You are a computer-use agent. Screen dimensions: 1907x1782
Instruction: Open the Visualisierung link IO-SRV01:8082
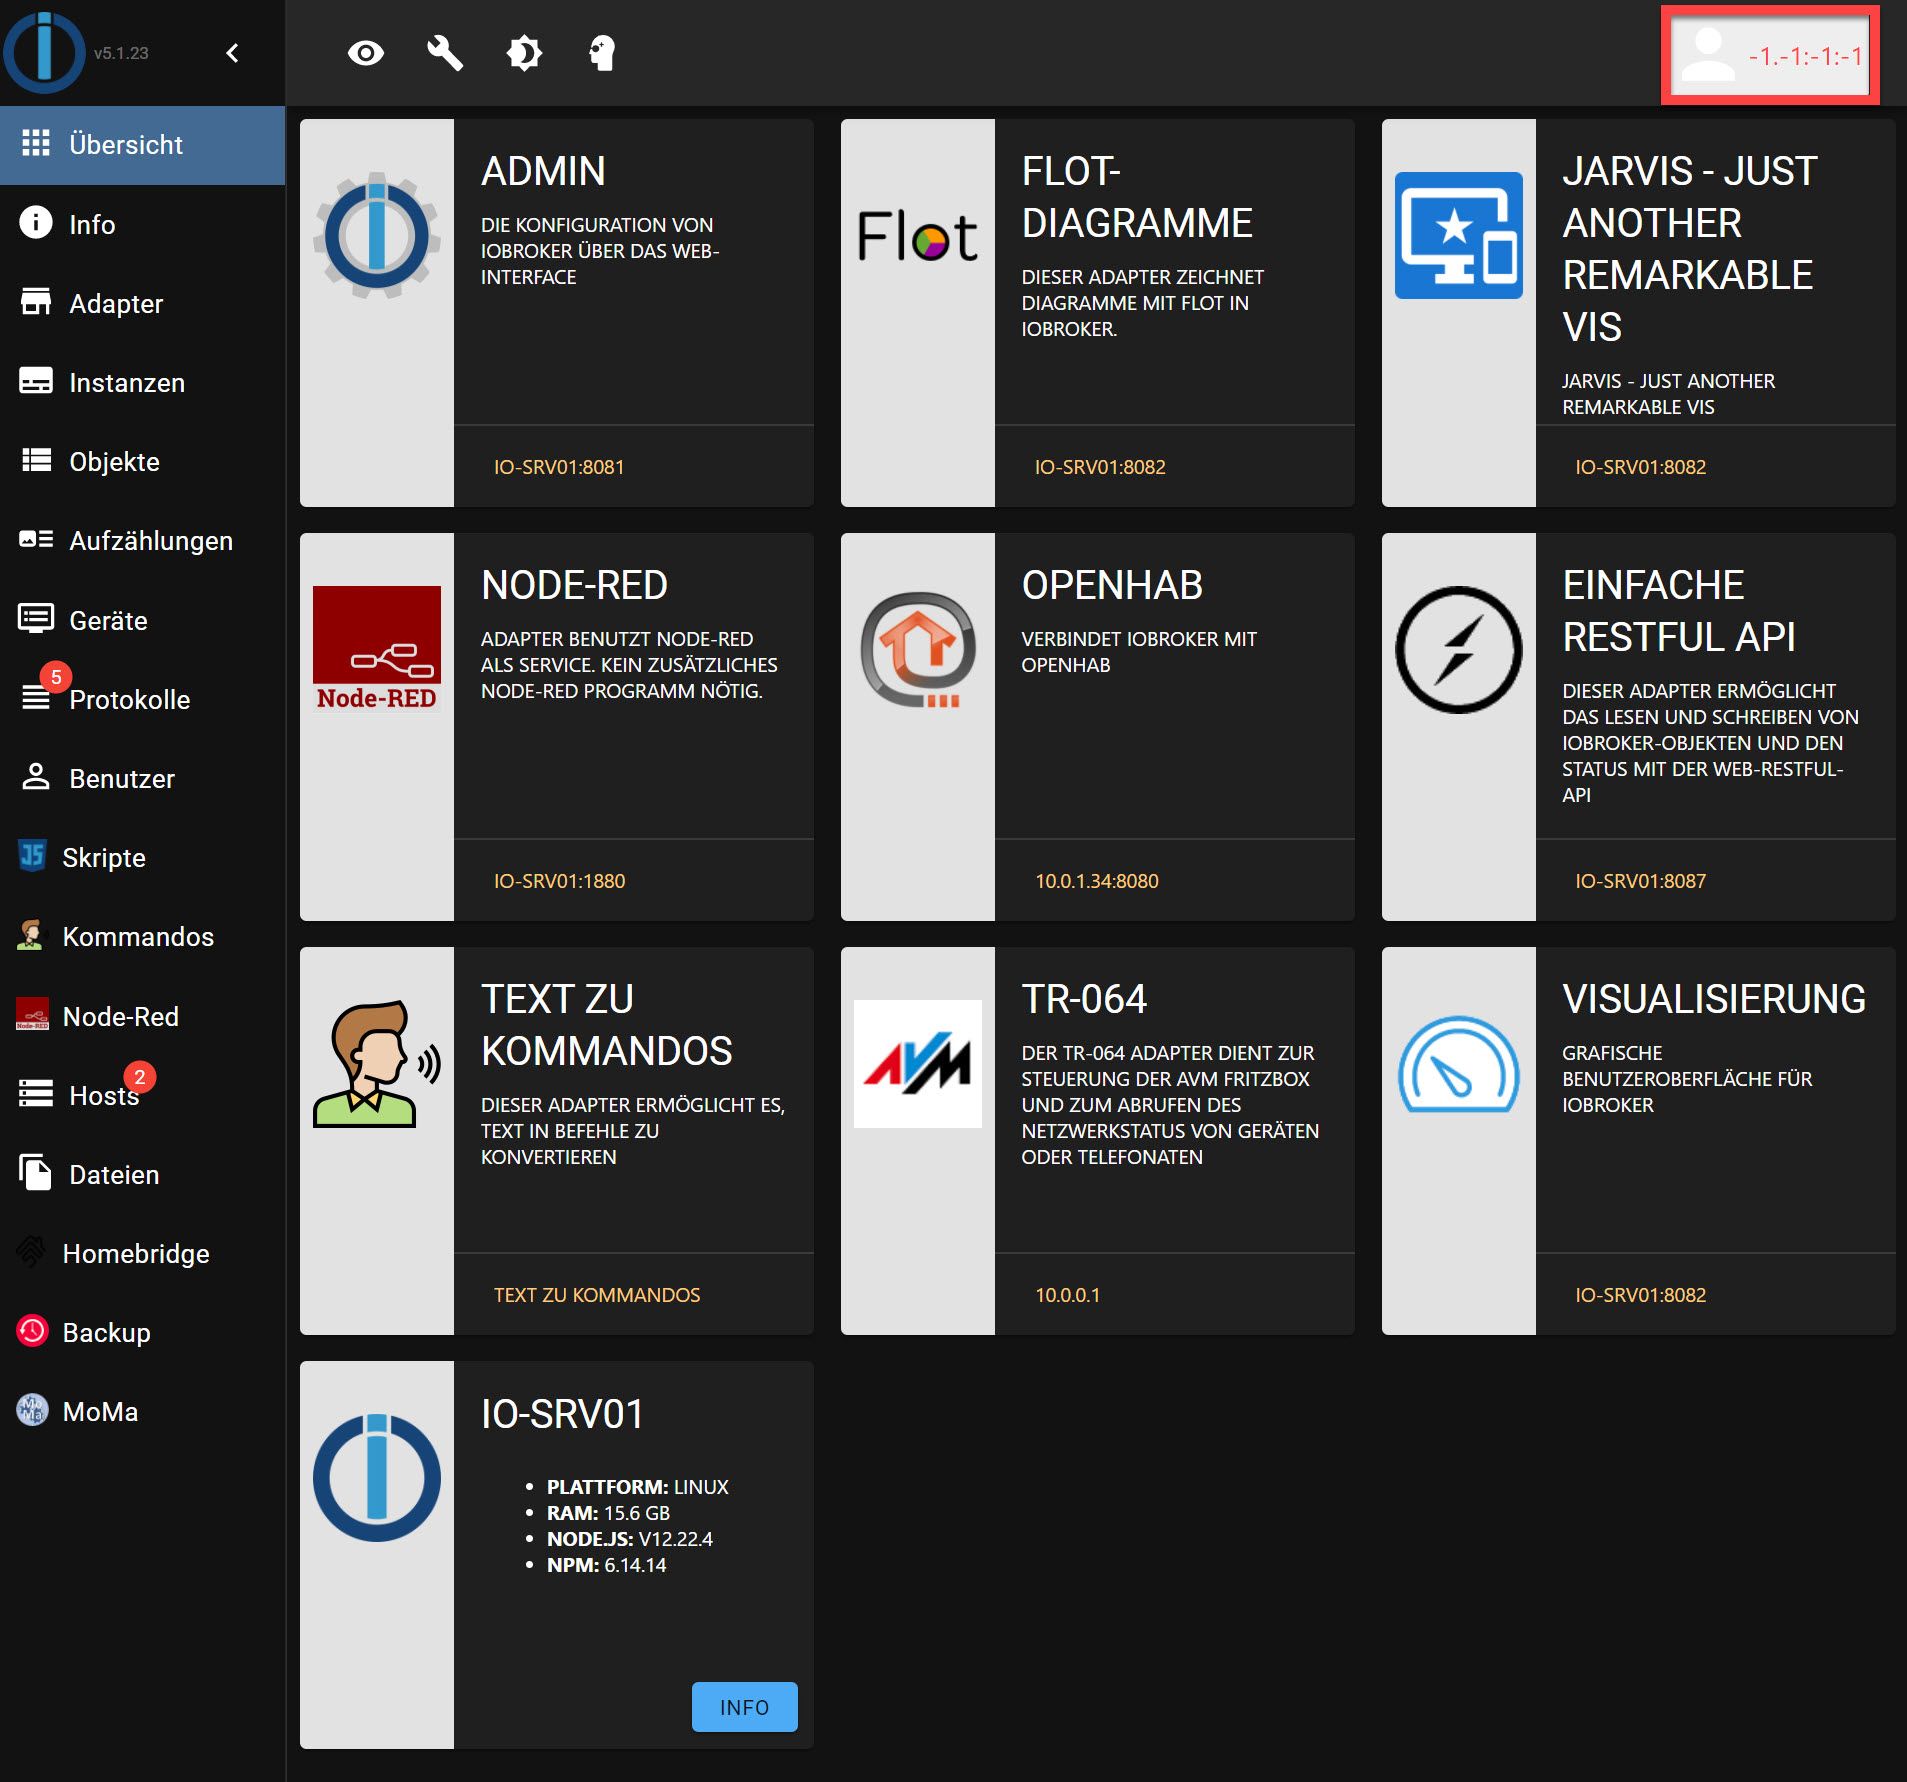pyautogui.click(x=1641, y=1295)
